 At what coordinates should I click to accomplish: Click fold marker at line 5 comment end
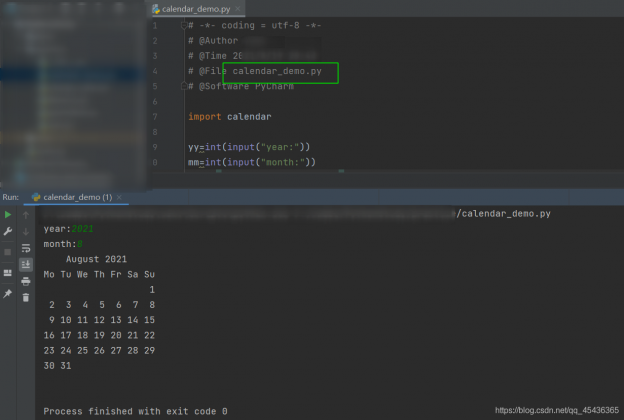(x=182, y=87)
